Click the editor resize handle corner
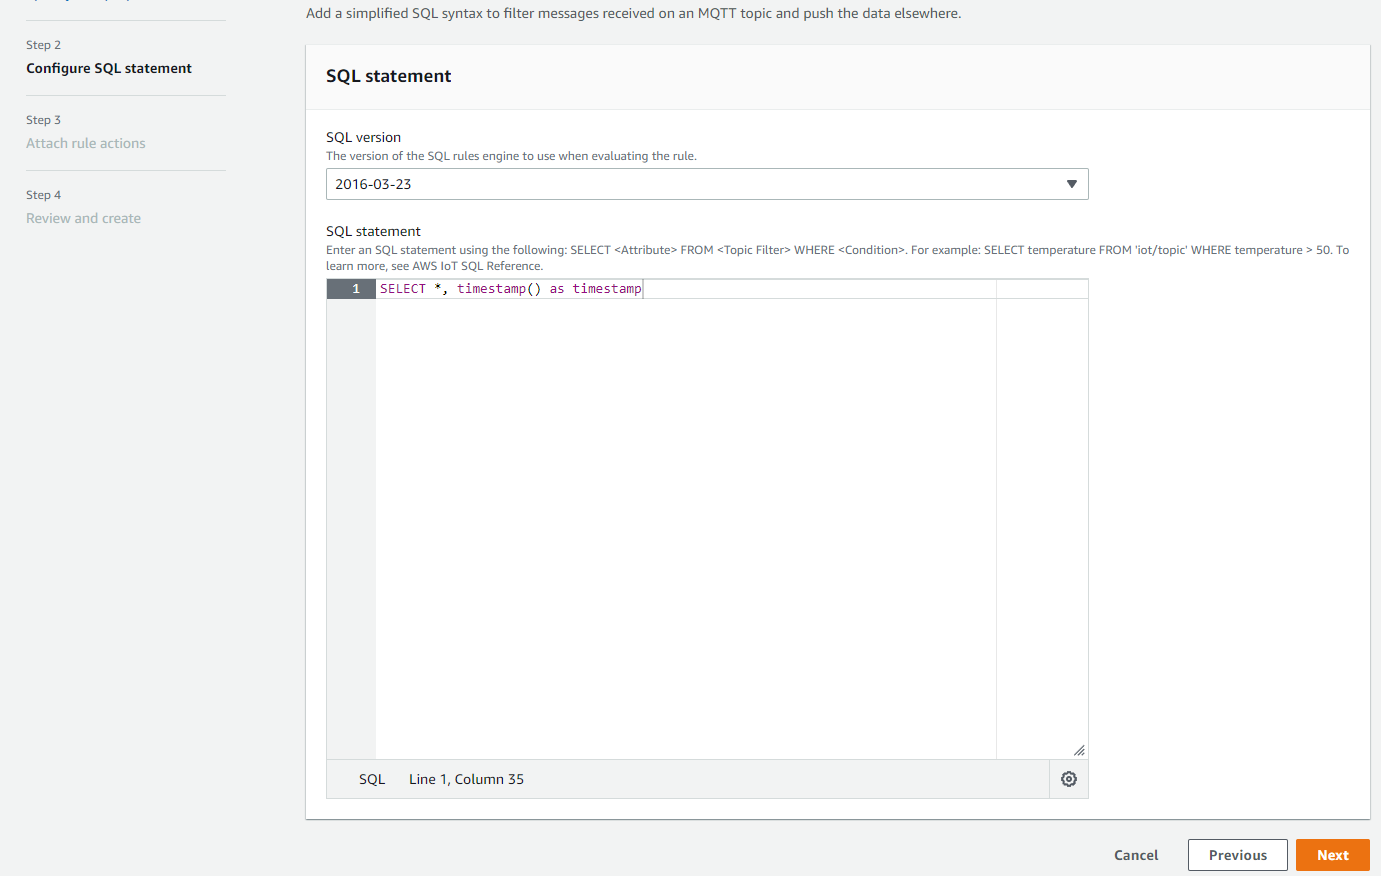The height and width of the screenshot is (876, 1381). click(1079, 750)
